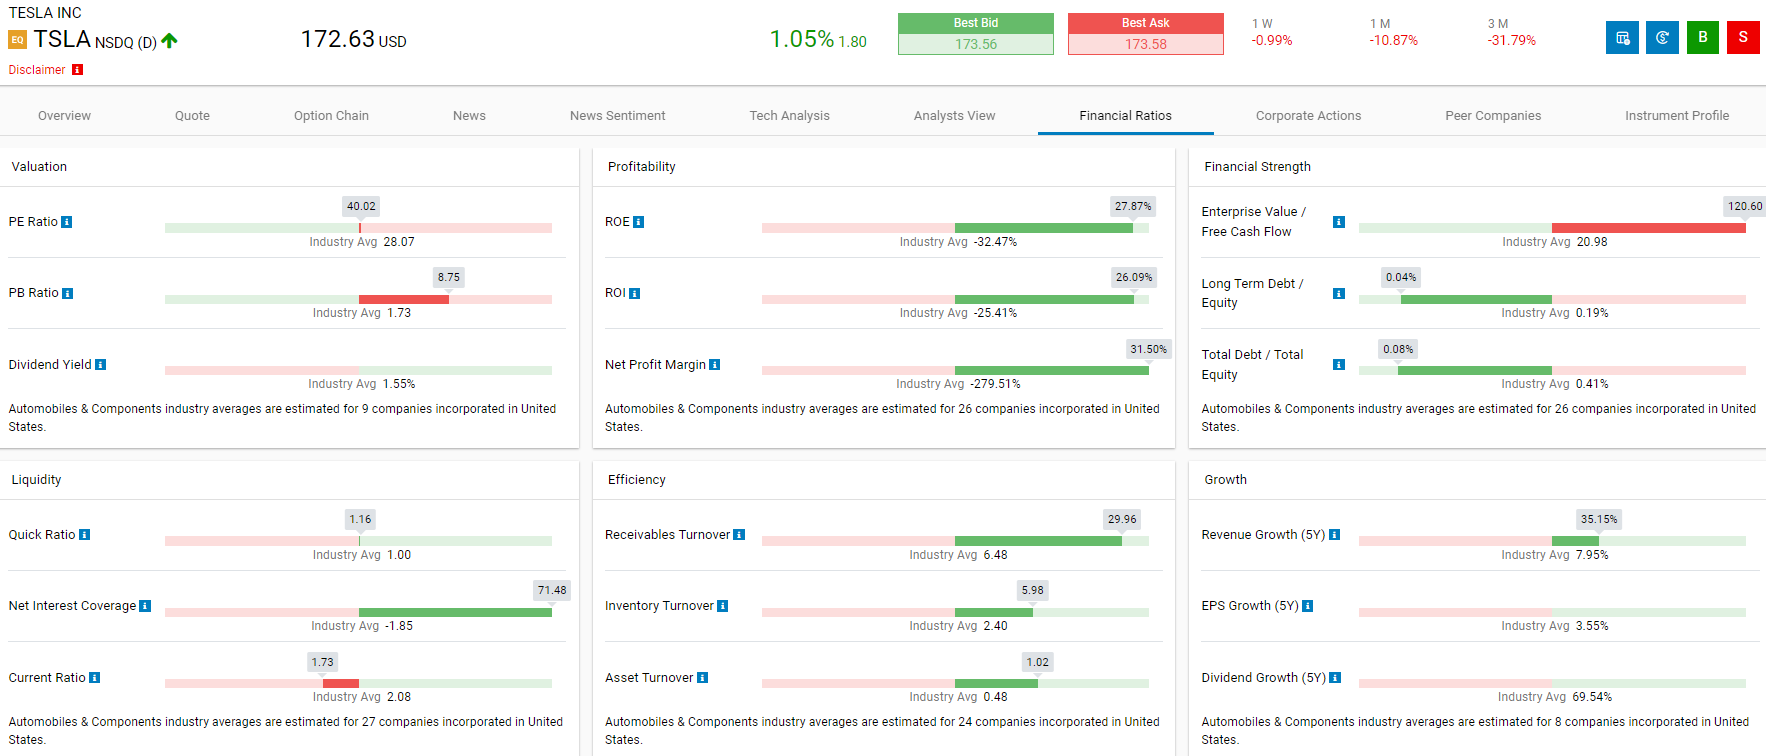Click the info icon next to ROI
The image size is (1766, 756).
(x=634, y=293)
